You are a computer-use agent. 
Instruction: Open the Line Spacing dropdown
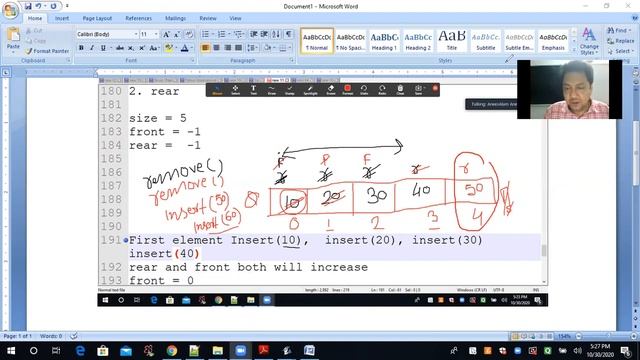(253, 48)
